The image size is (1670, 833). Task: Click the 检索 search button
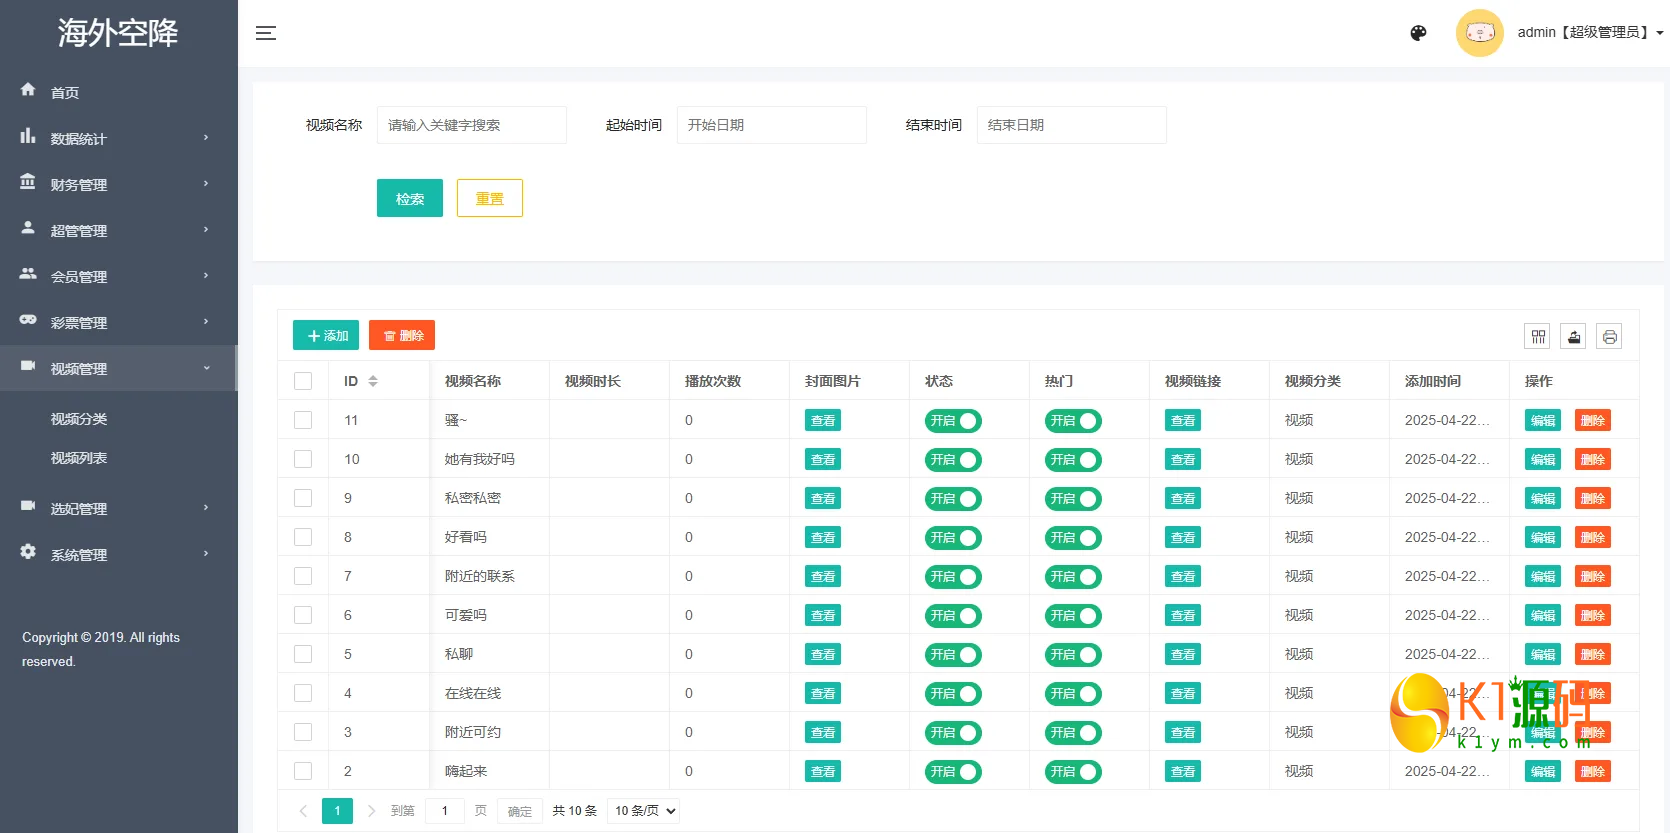(410, 198)
